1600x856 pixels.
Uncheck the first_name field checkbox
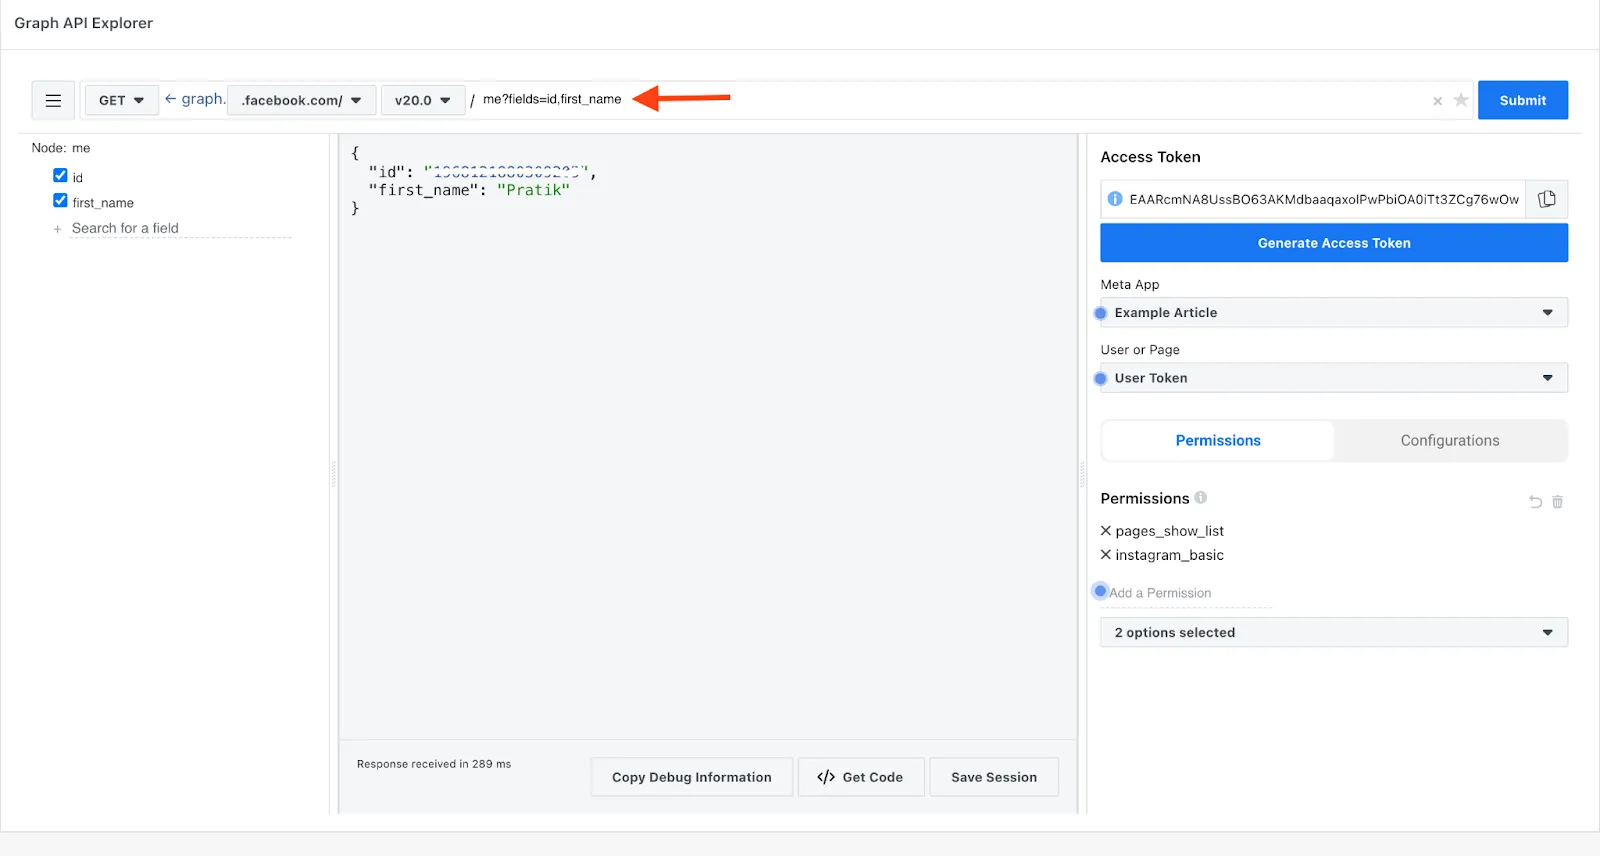click(60, 200)
